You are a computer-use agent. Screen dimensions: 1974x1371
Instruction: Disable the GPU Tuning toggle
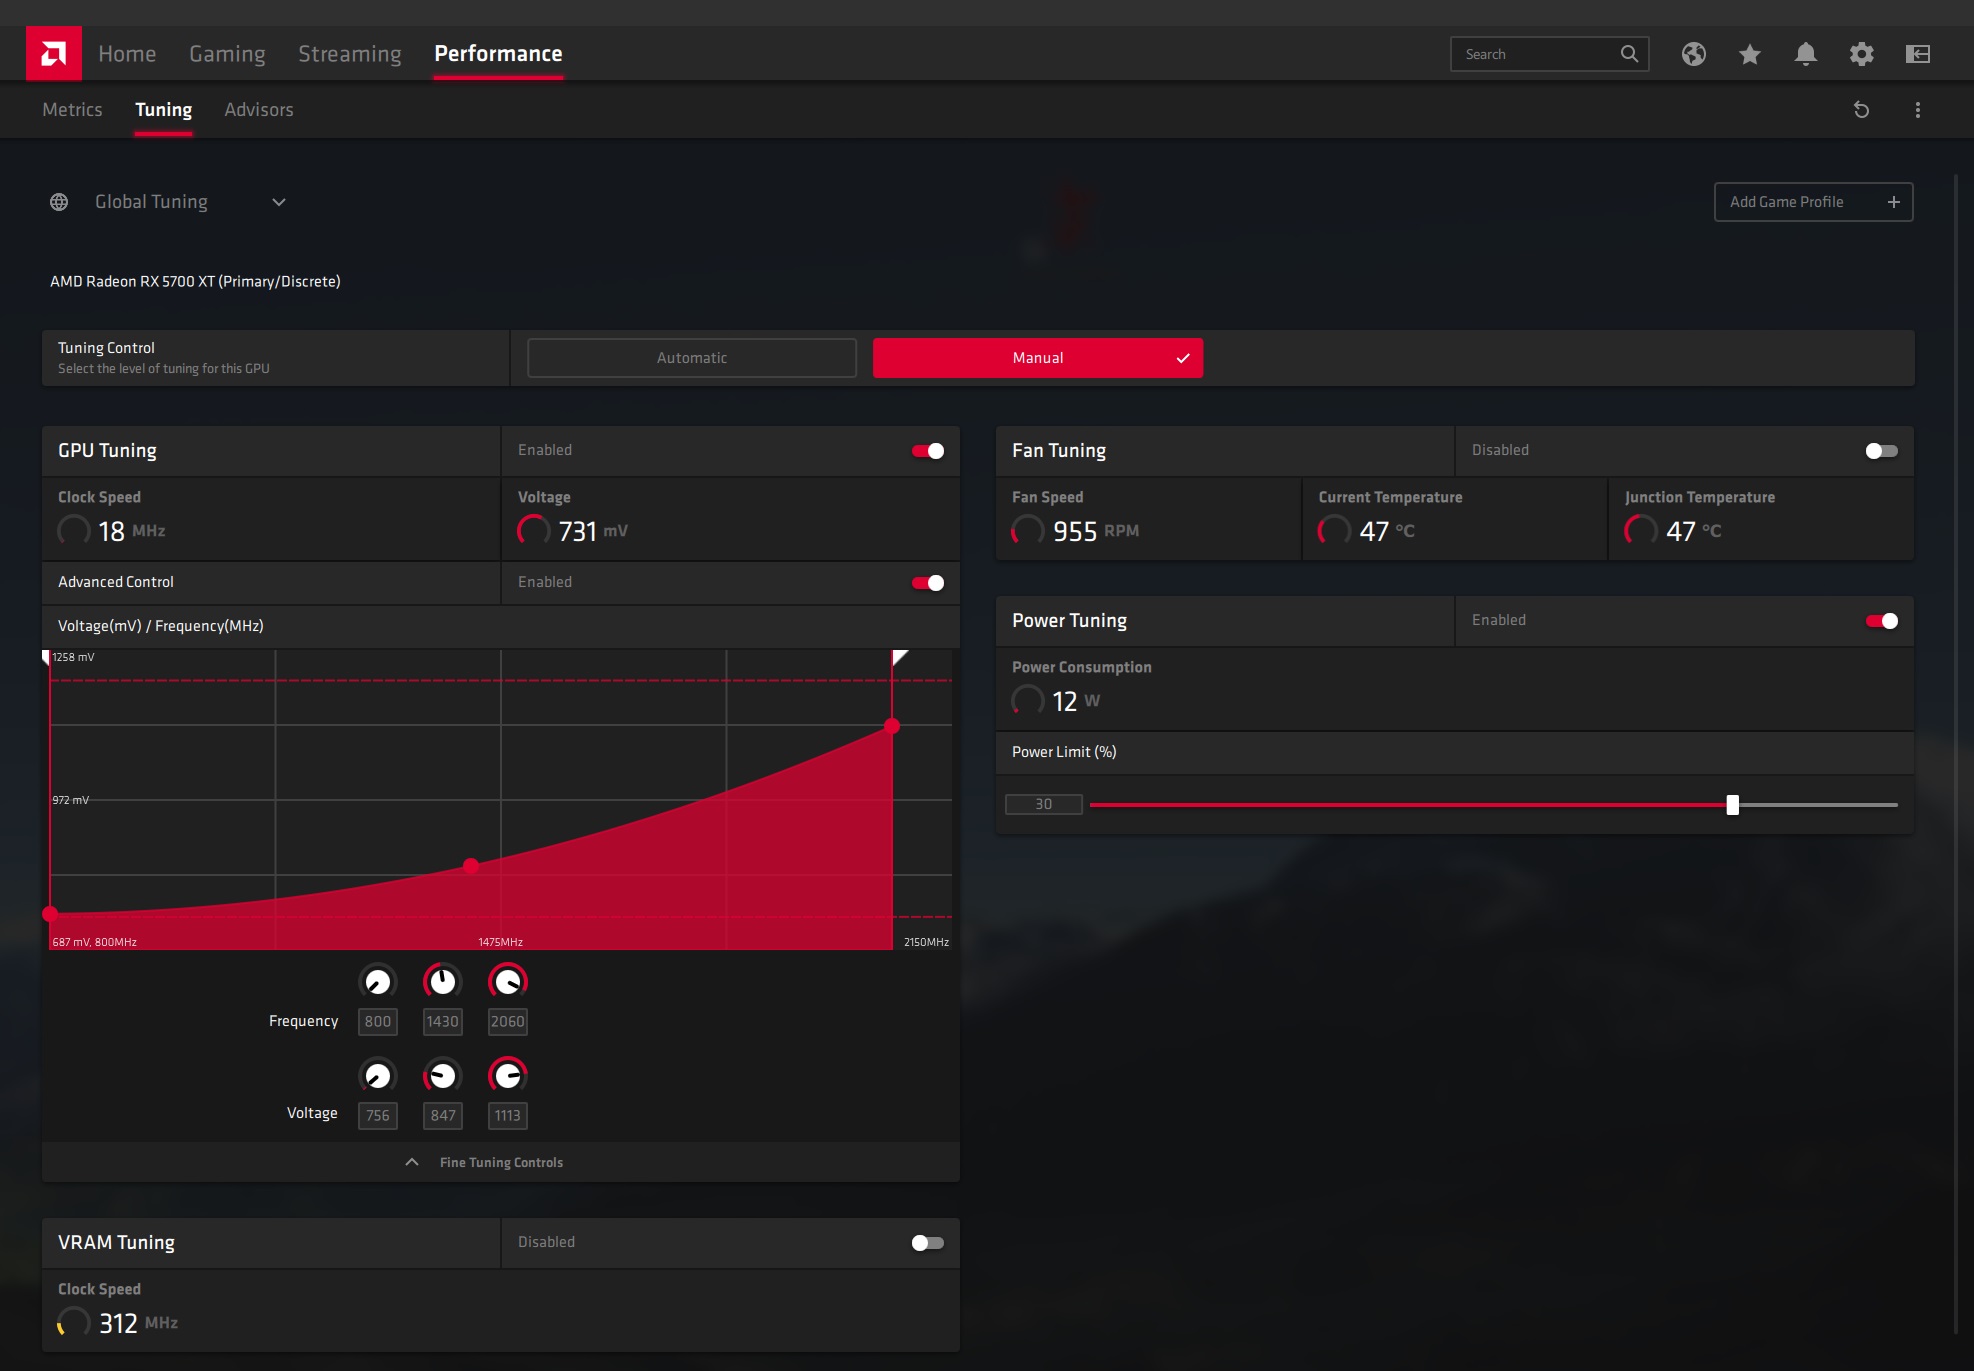tap(927, 451)
